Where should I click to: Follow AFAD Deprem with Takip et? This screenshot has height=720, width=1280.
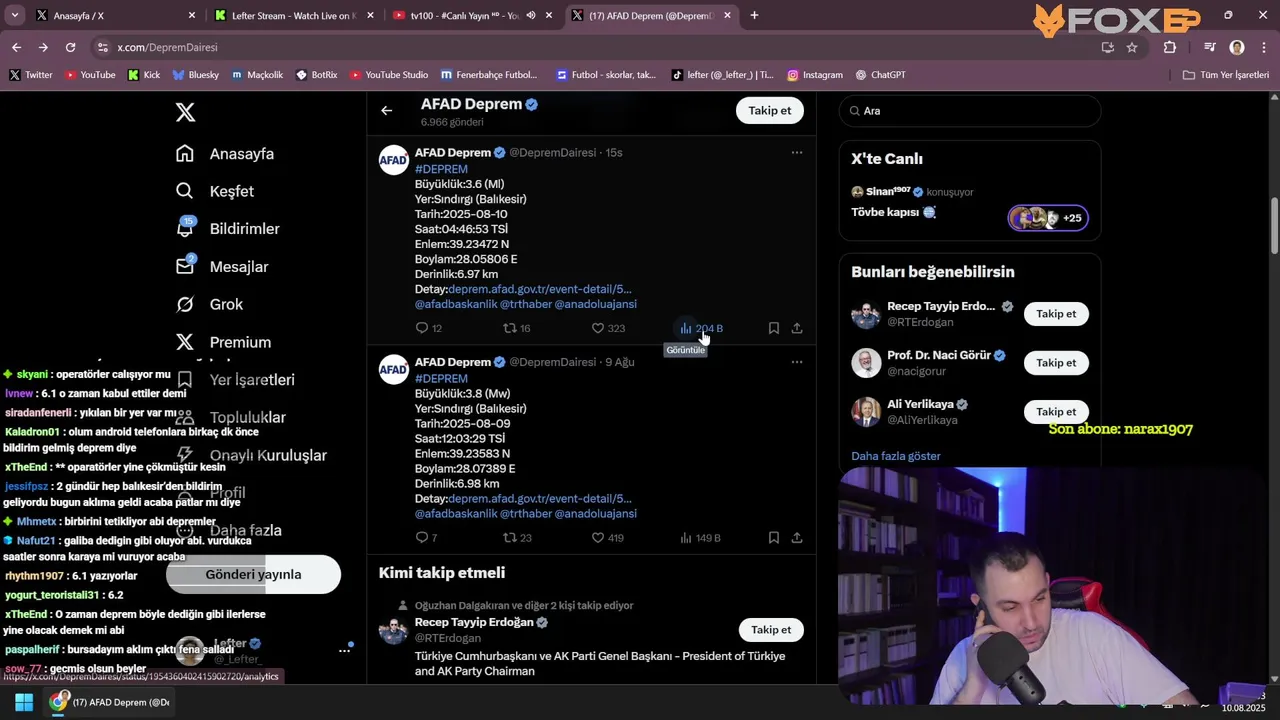770,111
